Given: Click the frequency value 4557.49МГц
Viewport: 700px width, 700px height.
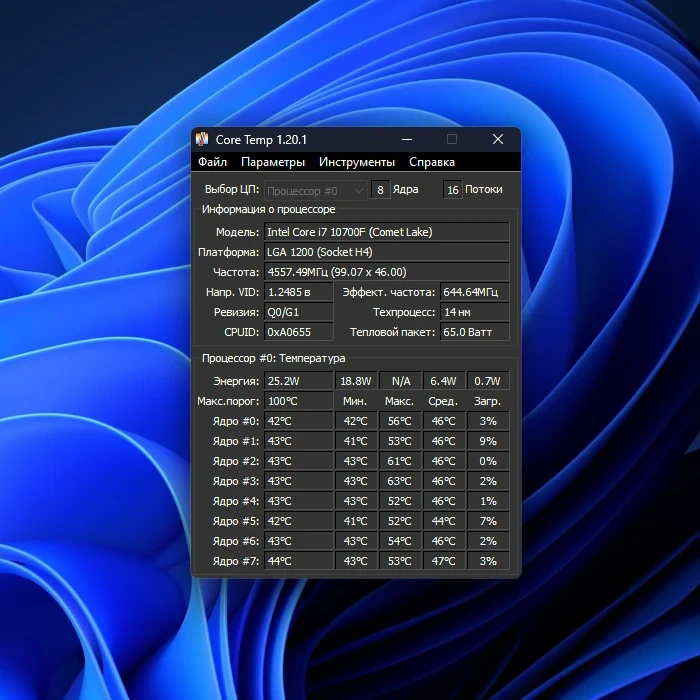Looking at the screenshot, I should pyautogui.click(x=387, y=272).
